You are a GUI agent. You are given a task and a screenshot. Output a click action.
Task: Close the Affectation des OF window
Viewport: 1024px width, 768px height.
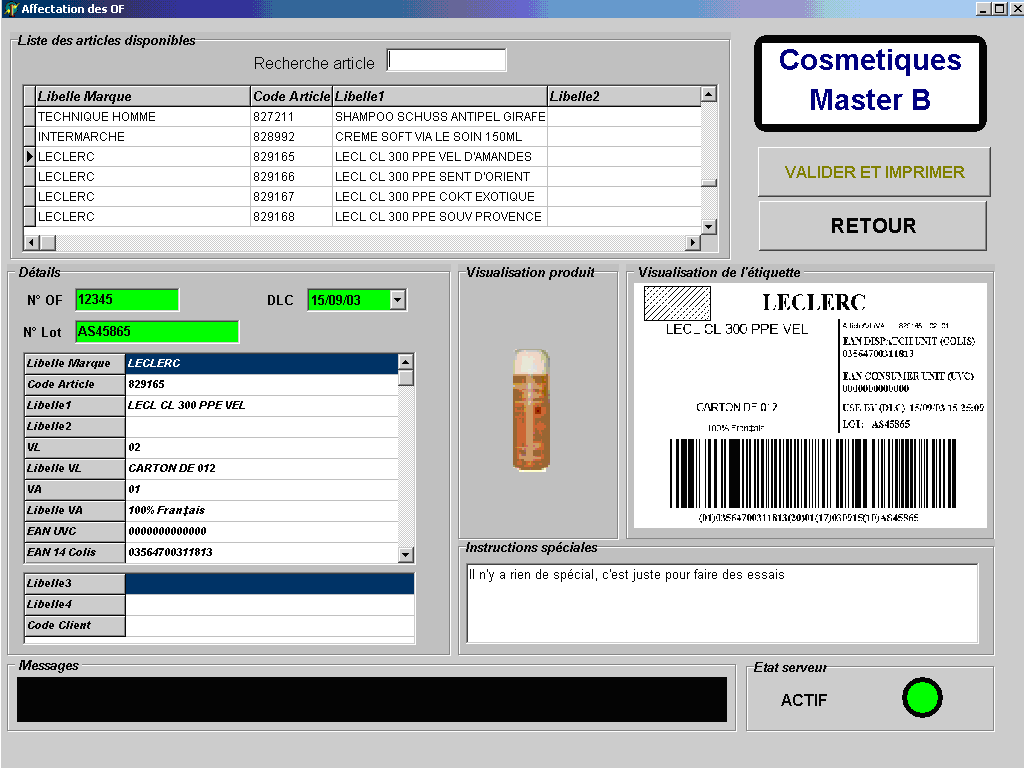1015,8
